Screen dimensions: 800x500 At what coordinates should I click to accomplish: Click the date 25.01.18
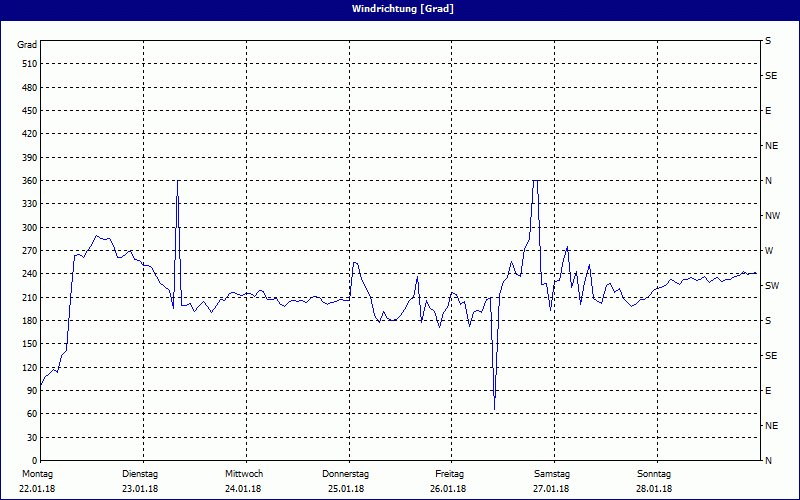[x=346, y=489]
